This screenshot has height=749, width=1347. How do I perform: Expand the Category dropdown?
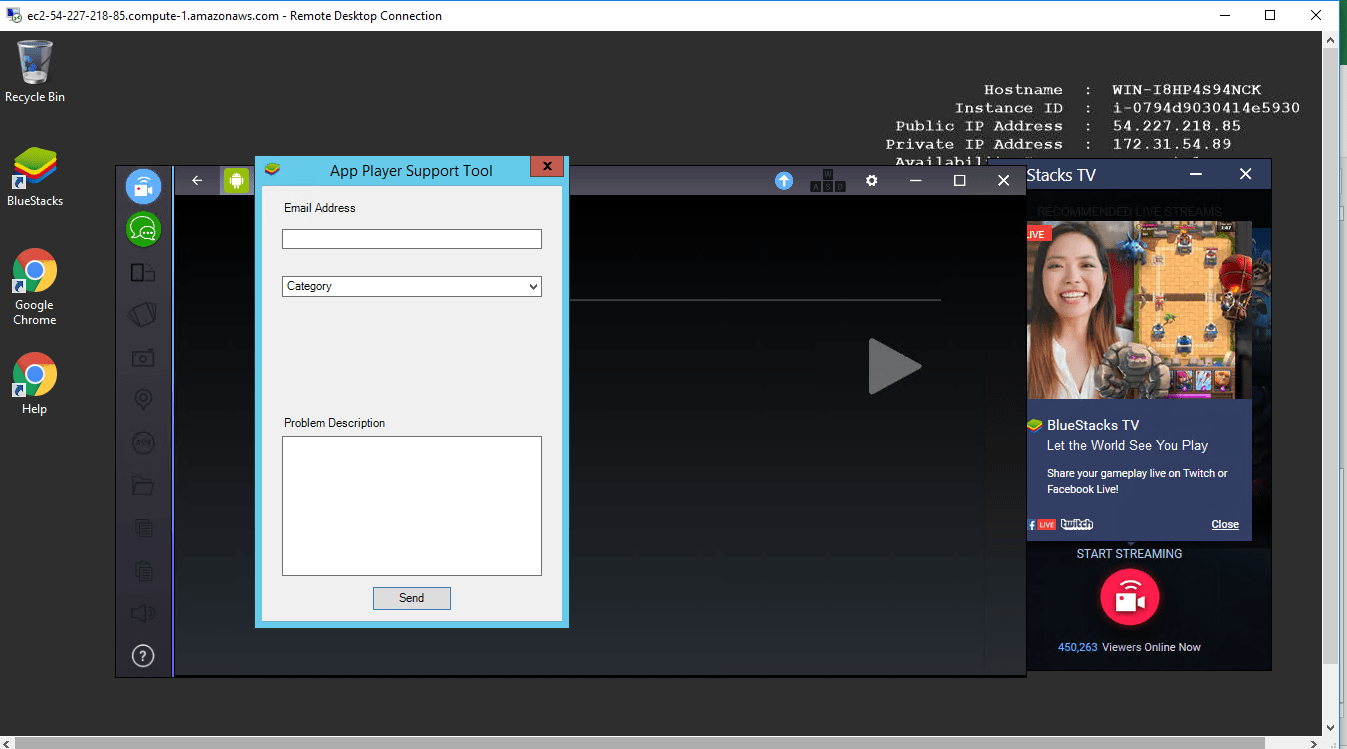tap(411, 287)
